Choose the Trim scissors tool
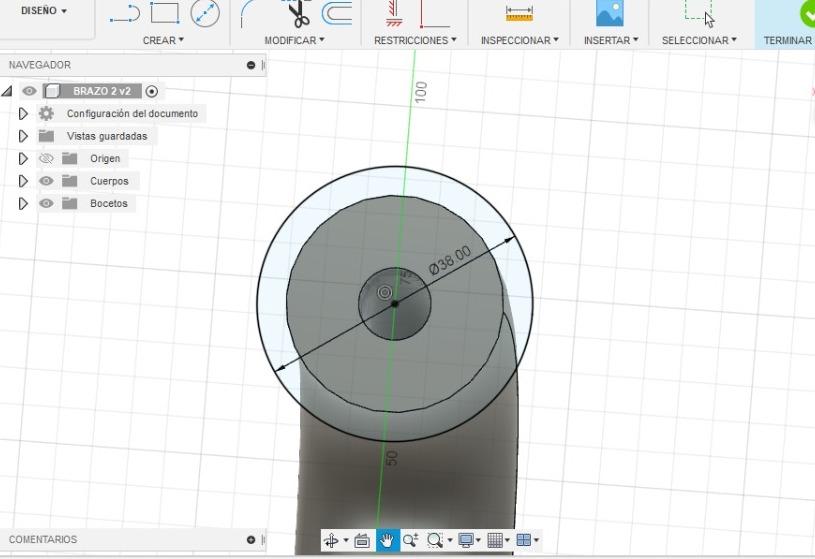The width and height of the screenshot is (815, 559). pyautogui.click(x=297, y=13)
